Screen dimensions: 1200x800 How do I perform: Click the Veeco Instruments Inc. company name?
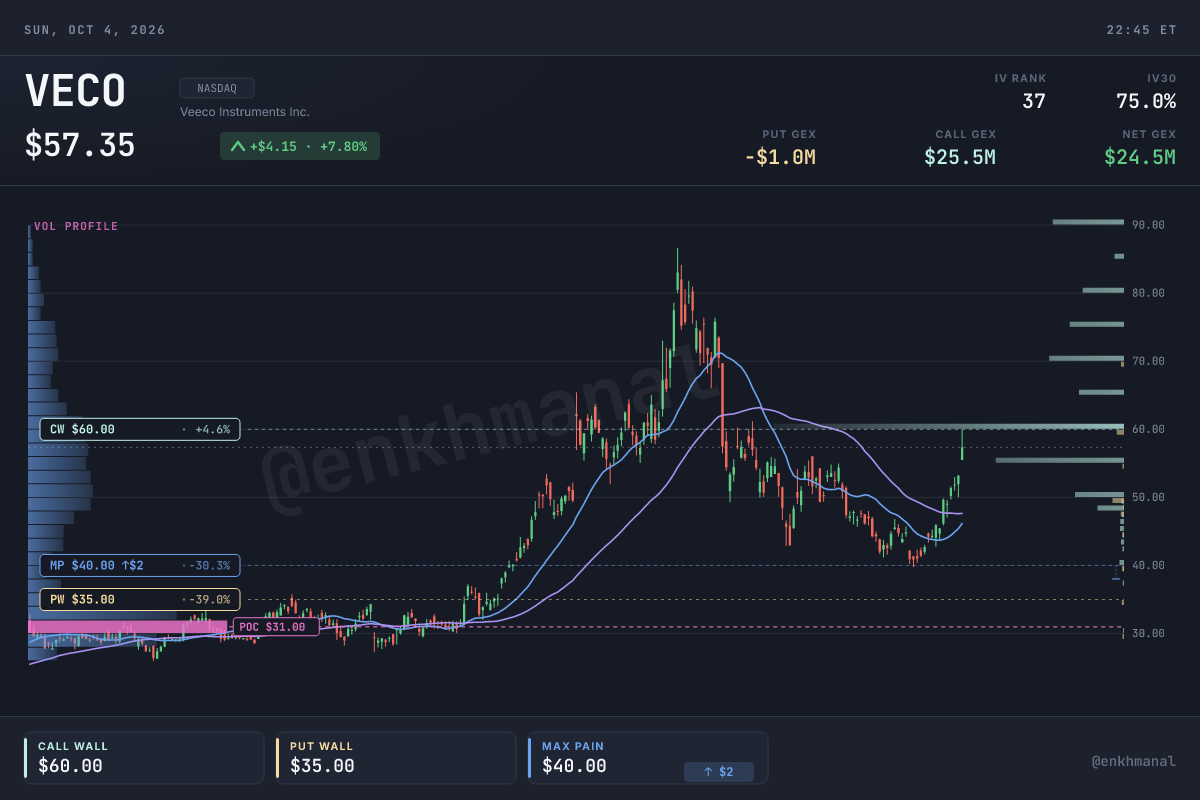(245, 112)
